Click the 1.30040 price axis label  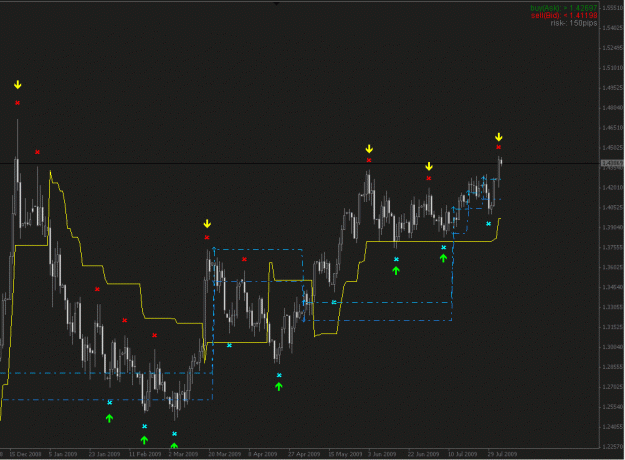point(613,347)
